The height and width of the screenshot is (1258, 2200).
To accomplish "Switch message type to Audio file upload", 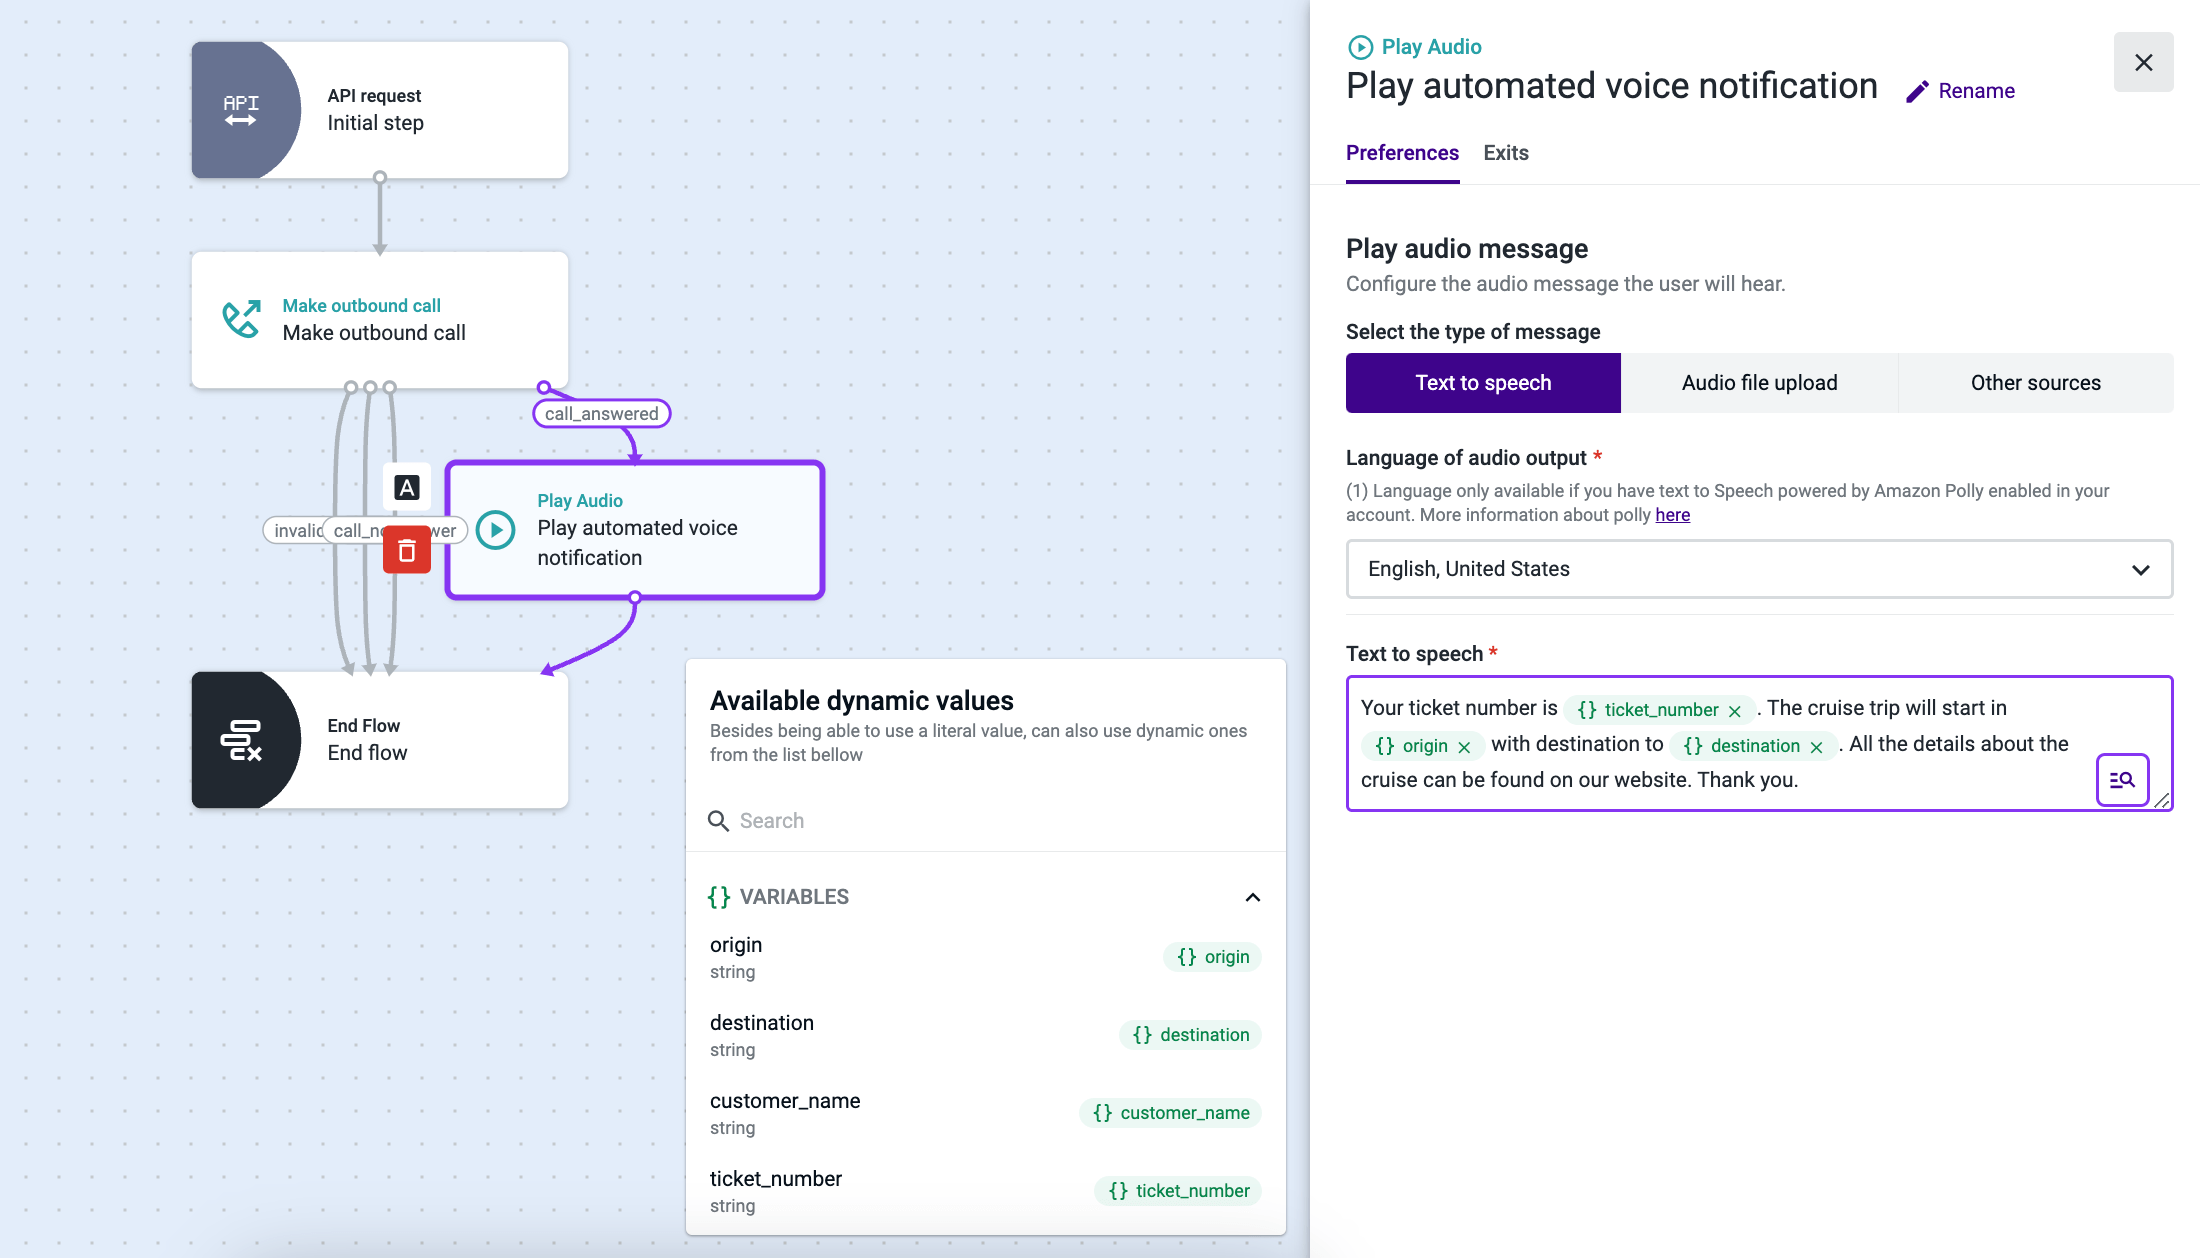I will (x=1758, y=382).
